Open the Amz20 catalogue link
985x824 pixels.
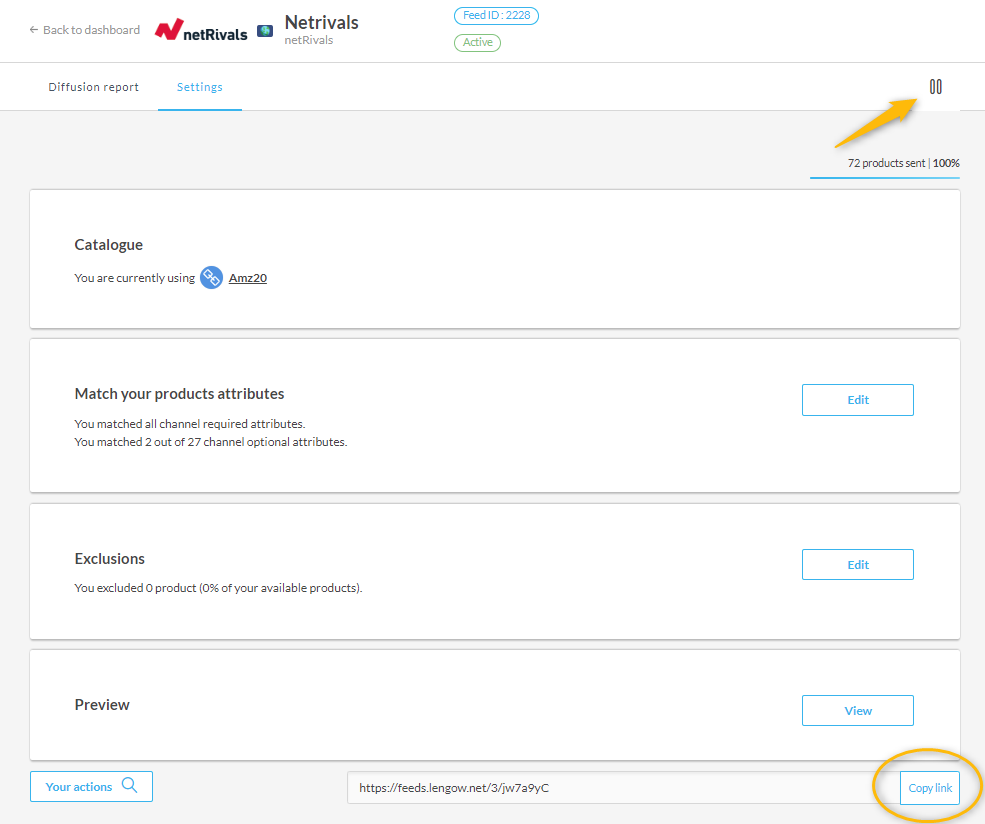click(247, 278)
